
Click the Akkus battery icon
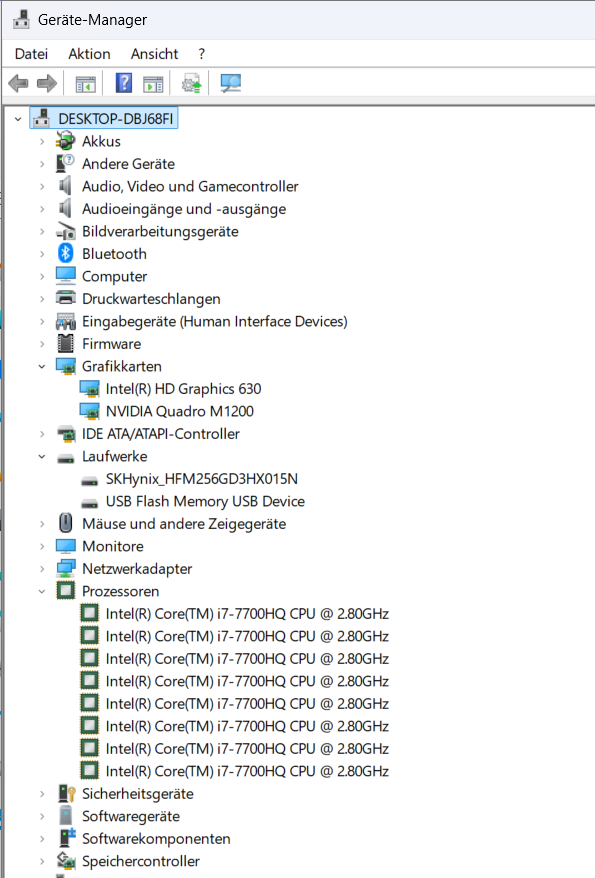click(x=65, y=141)
